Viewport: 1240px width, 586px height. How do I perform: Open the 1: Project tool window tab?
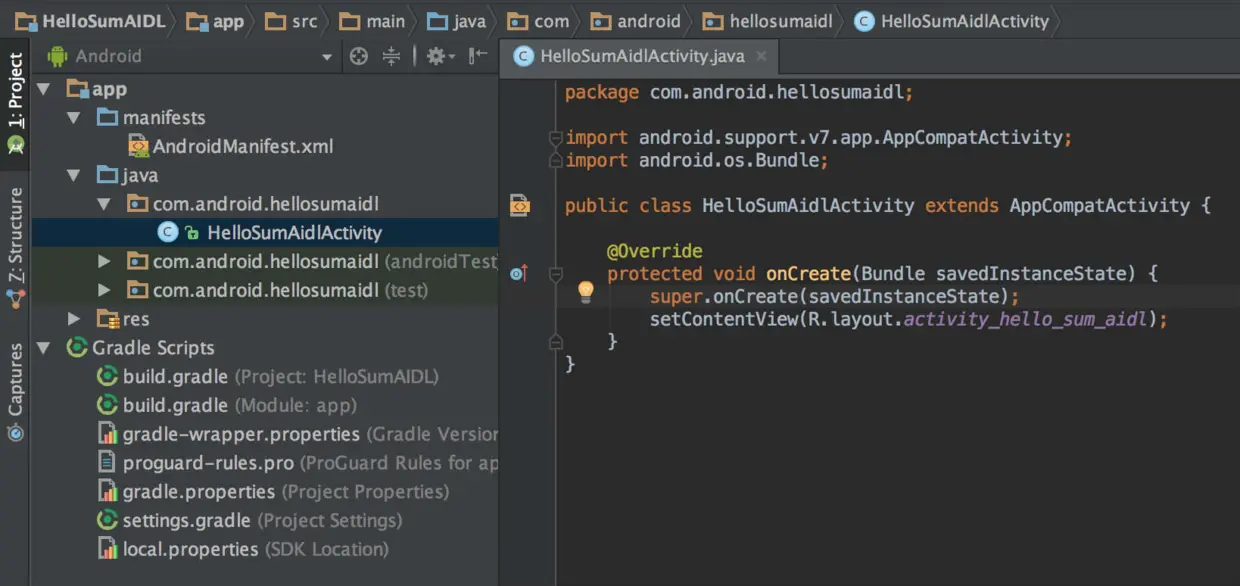[x=15, y=103]
